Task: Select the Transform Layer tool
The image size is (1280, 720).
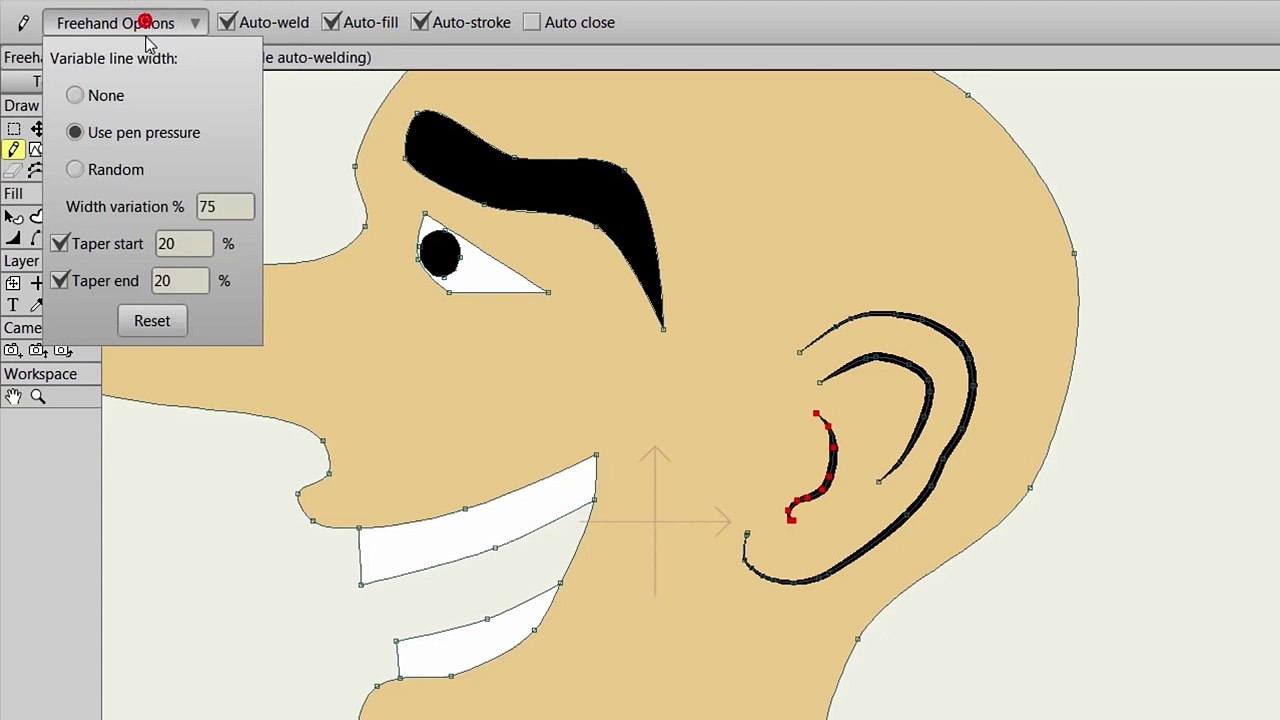Action: tap(13, 284)
